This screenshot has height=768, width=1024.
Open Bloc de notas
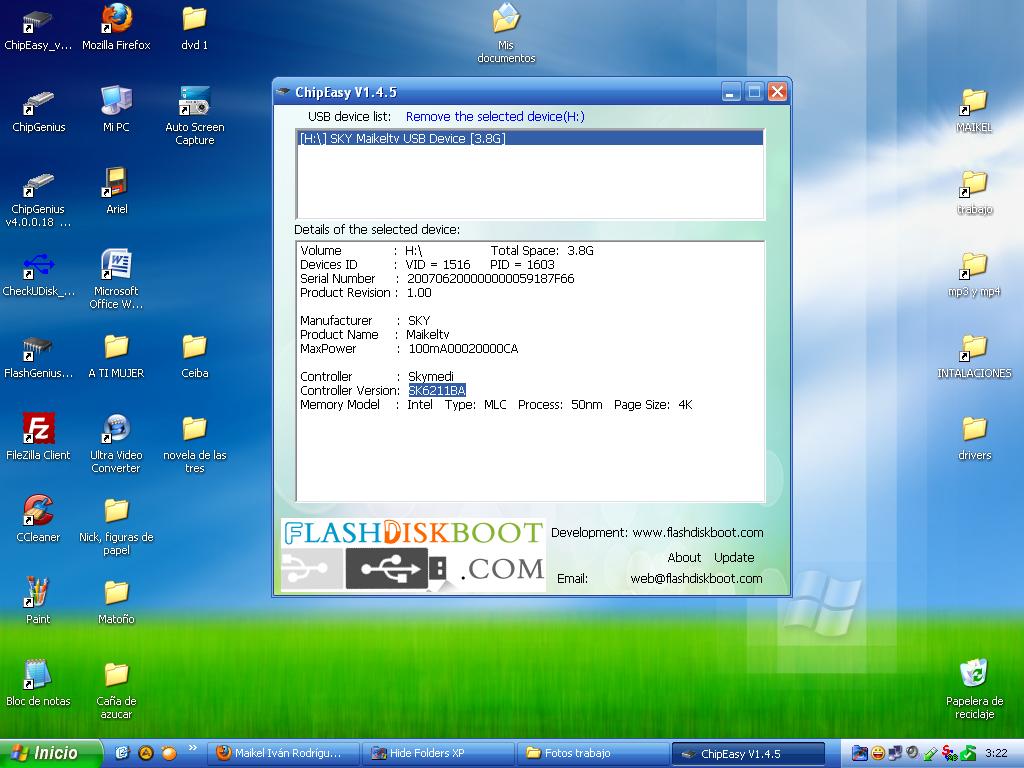pos(37,672)
